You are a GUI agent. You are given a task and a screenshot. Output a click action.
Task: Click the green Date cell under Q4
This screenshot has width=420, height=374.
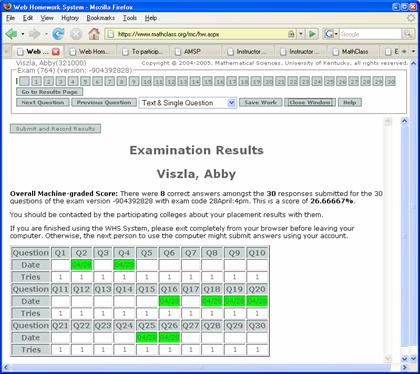point(124,265)
